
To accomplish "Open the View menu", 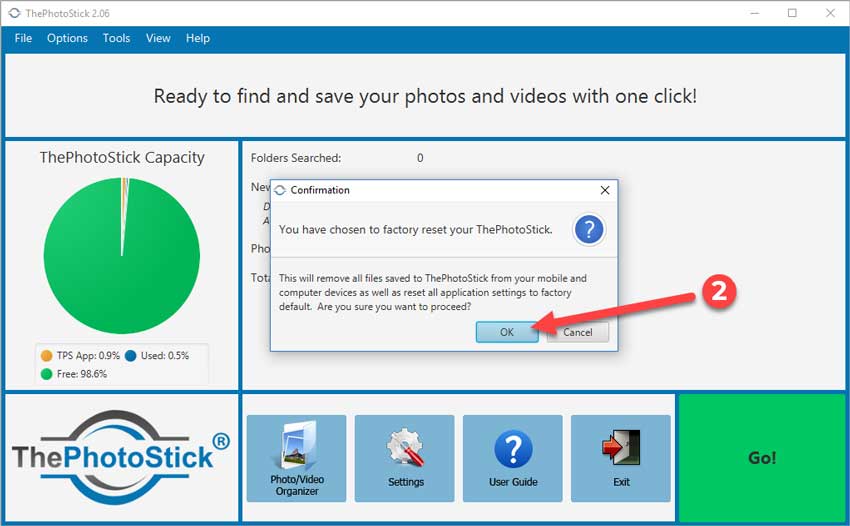I will coord(158,39).
